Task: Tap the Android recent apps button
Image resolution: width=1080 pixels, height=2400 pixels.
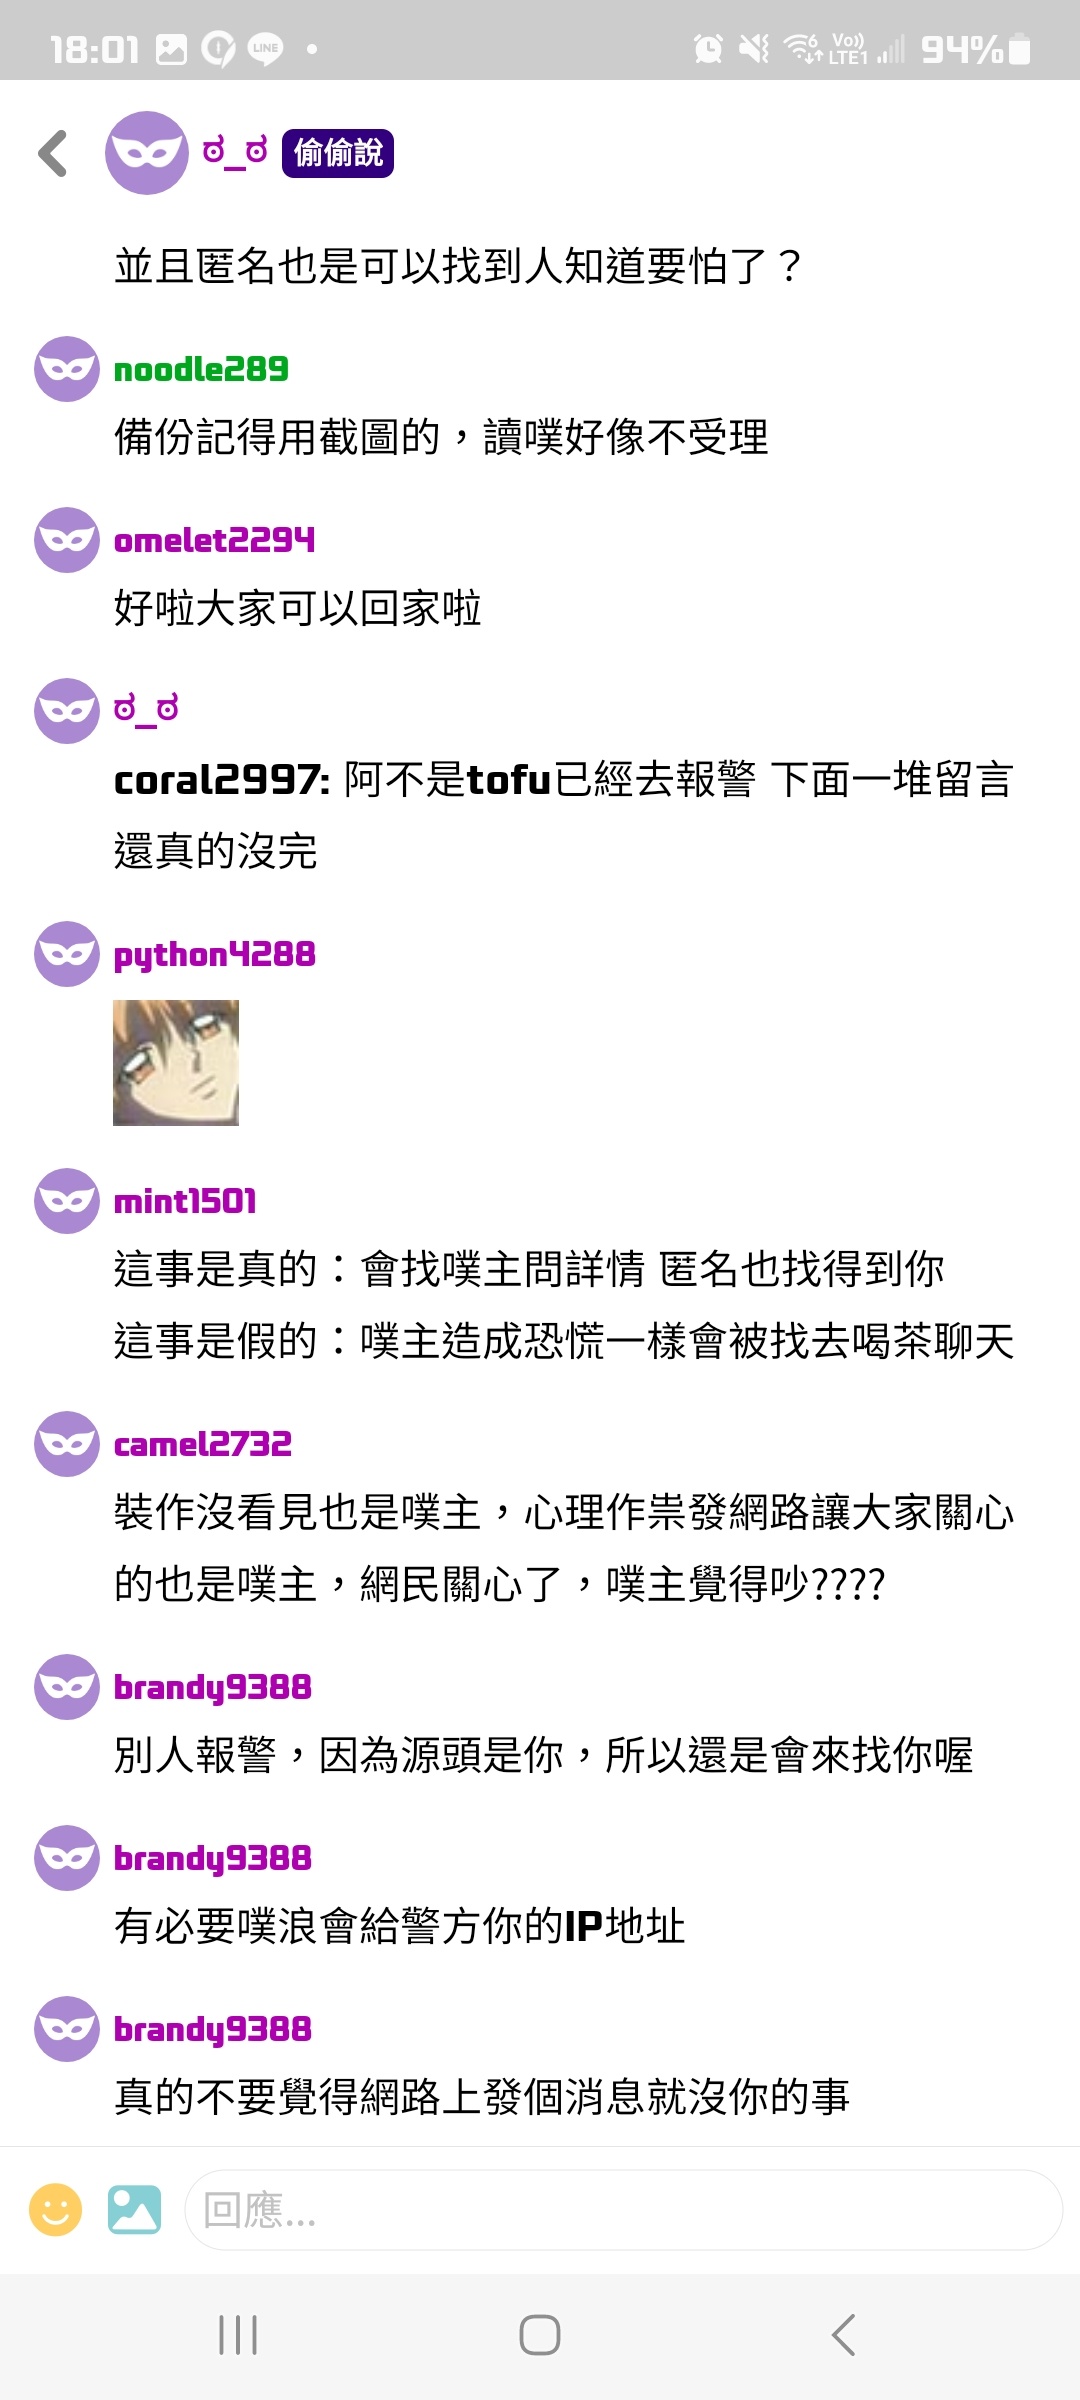Action: 238,2335
